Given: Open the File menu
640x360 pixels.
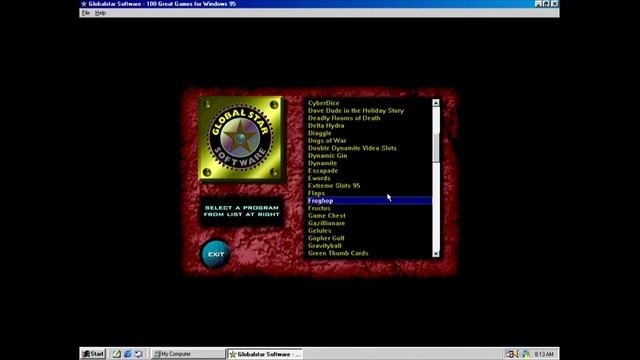Looking at the screenshot, I should 86,13.
